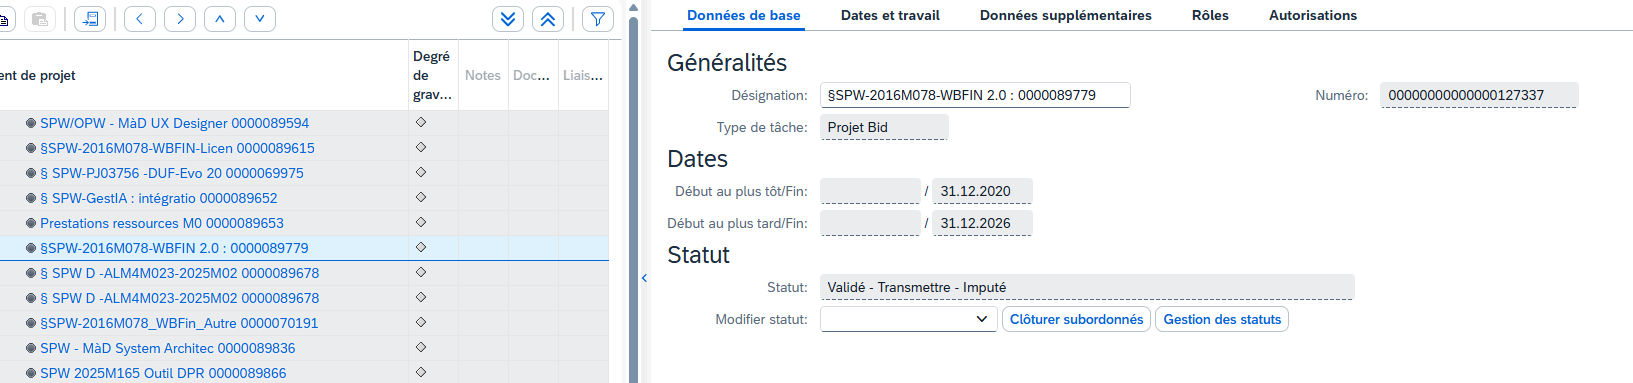This screenshot has height=383, width=1633.
Task: Open the Modifier statut dropdown
Action: coord(908,319)
